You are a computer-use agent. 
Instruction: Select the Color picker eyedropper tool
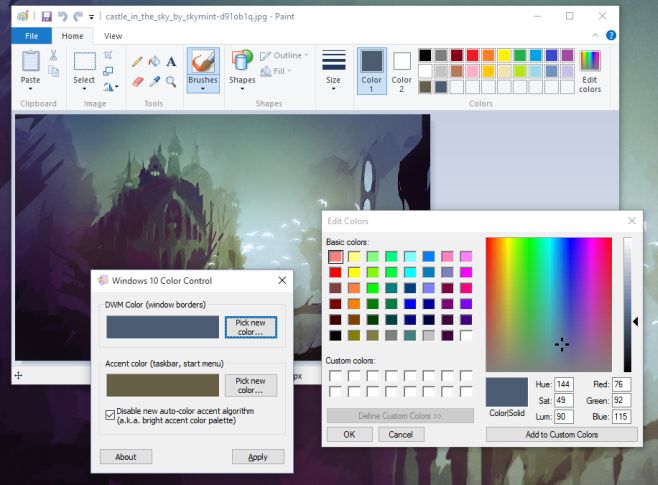click(x=154, y=81)
